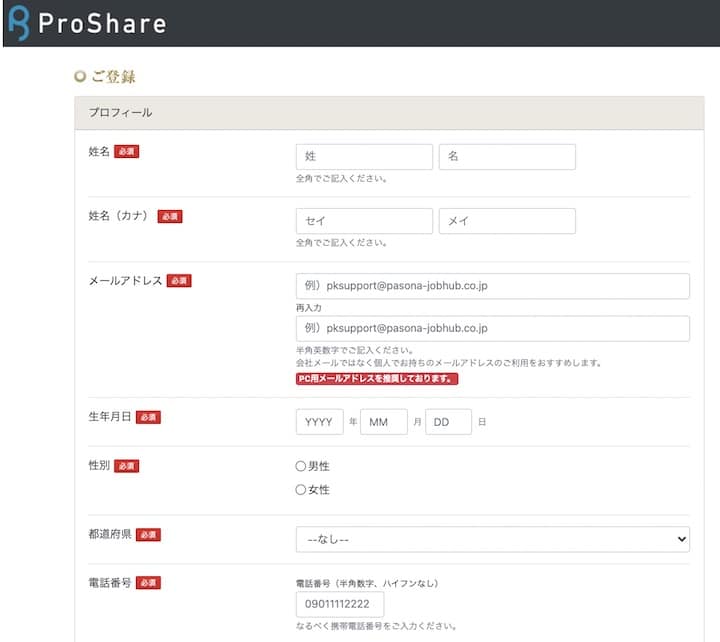Click the red PC用メールアドレス recommendation badge
Screen dimensions: 720x642
376,379
